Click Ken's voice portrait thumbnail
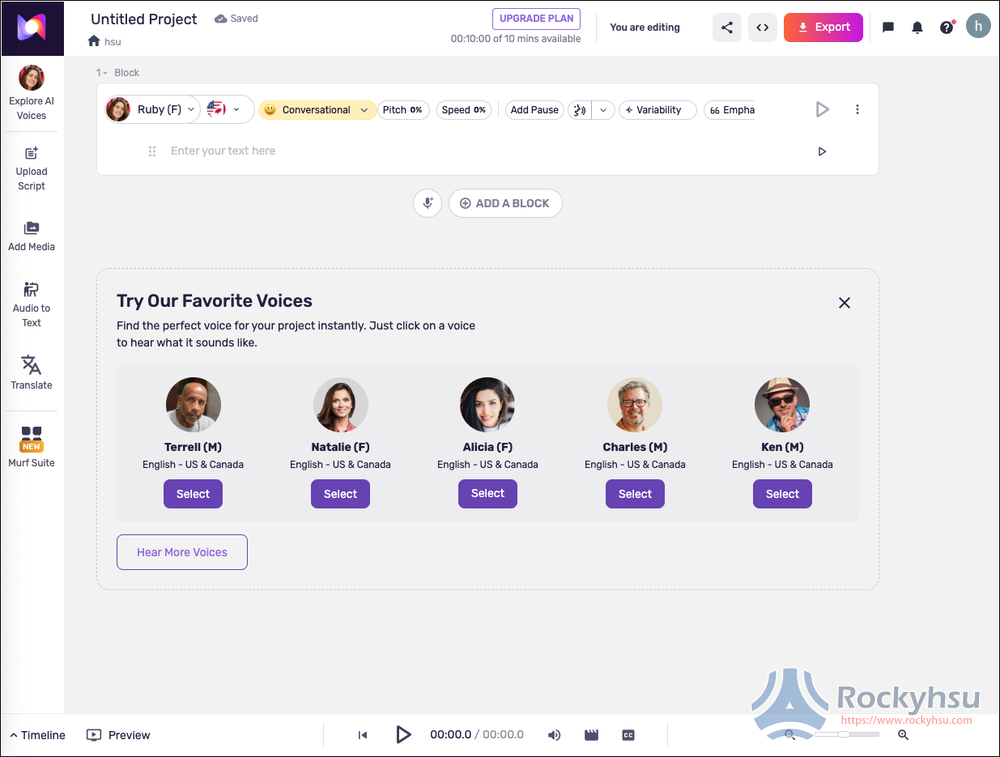Image resolution: width=1000 pixels, height=757 pixels. point(782,404)
